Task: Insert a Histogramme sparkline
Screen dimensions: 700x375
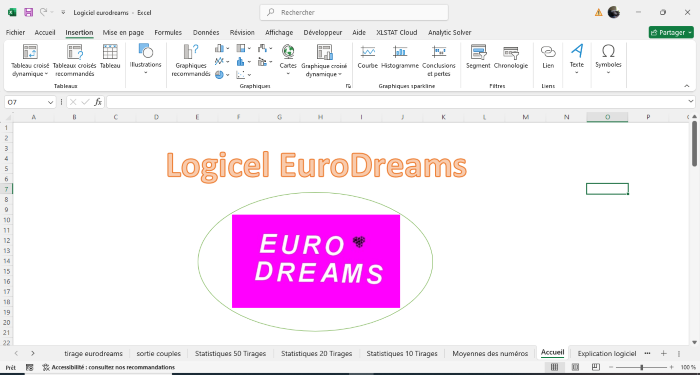Action: click(x=400, y=57)
